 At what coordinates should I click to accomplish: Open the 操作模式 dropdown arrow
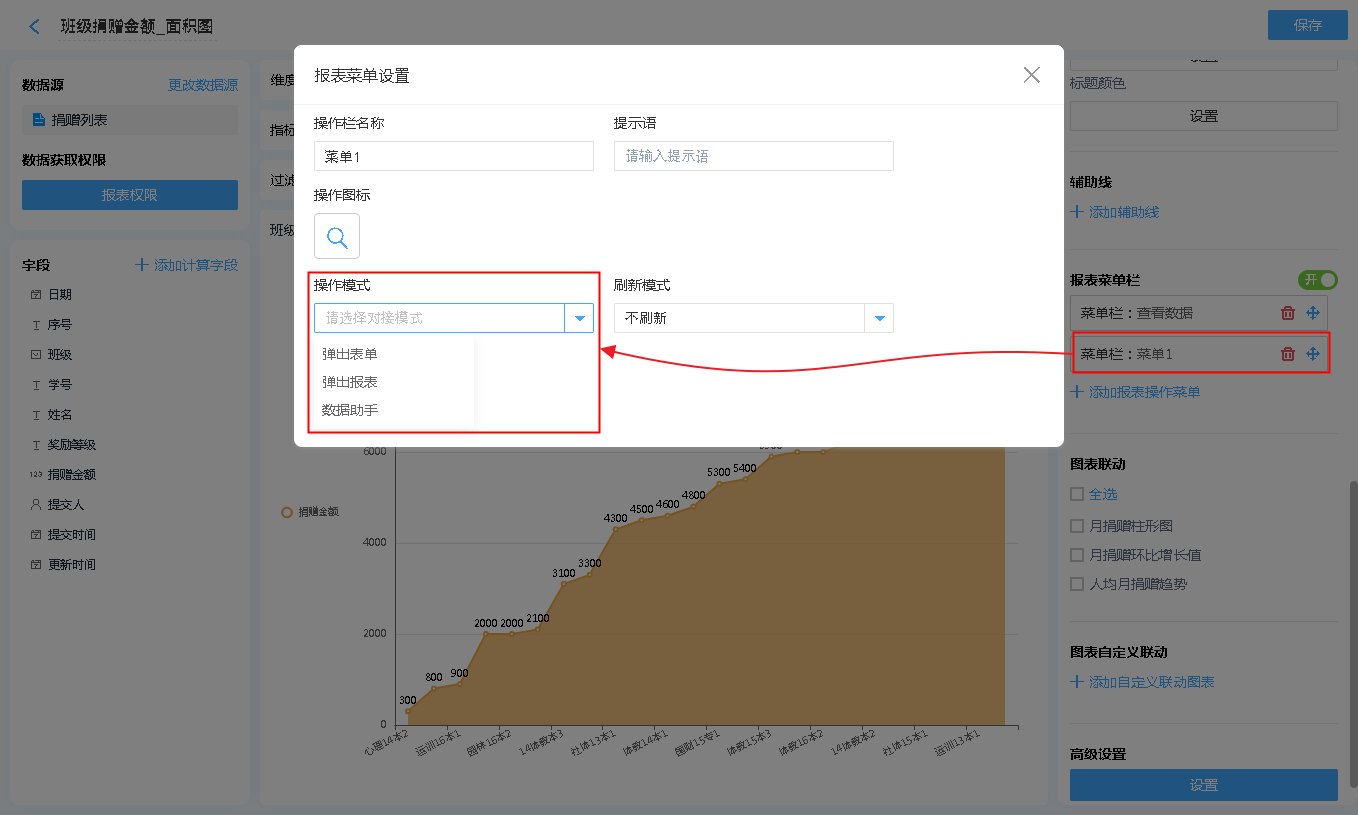coord(579,318)
